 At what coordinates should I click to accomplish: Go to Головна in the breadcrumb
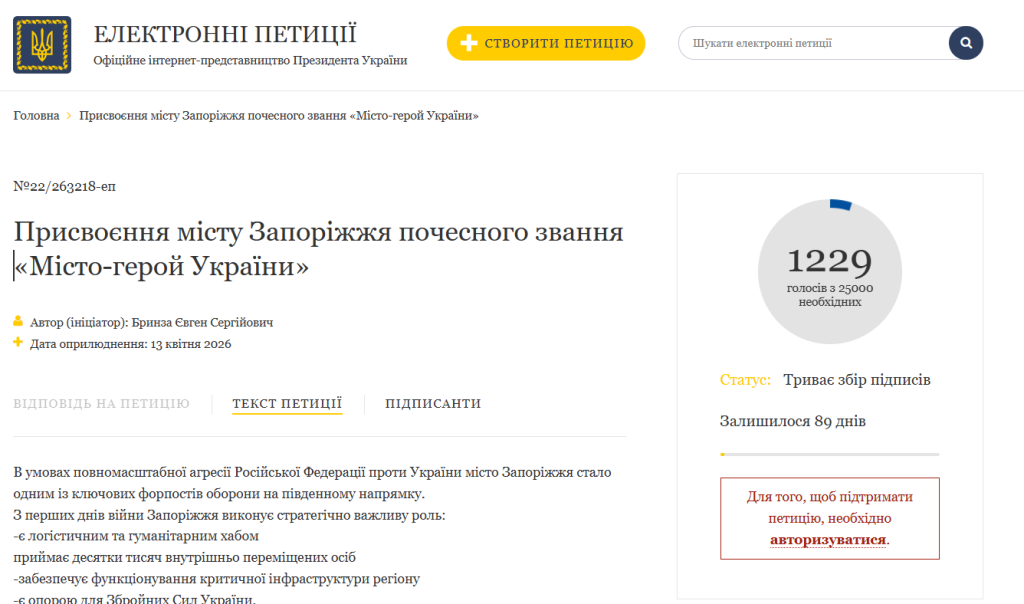click(36, 116)
